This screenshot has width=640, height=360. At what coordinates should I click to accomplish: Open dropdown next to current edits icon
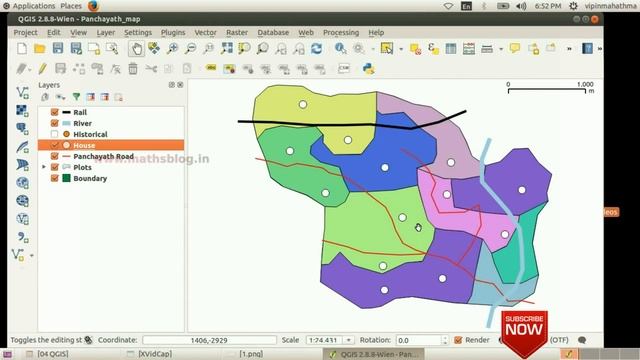point(30,69)
